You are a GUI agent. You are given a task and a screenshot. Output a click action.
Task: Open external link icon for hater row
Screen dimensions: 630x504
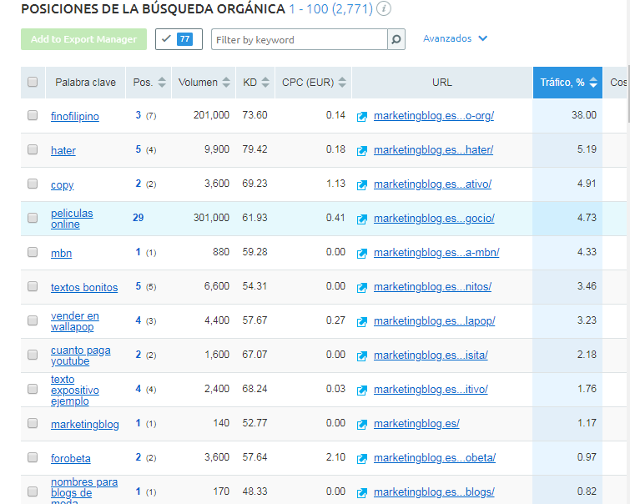[x=362, y=151]
